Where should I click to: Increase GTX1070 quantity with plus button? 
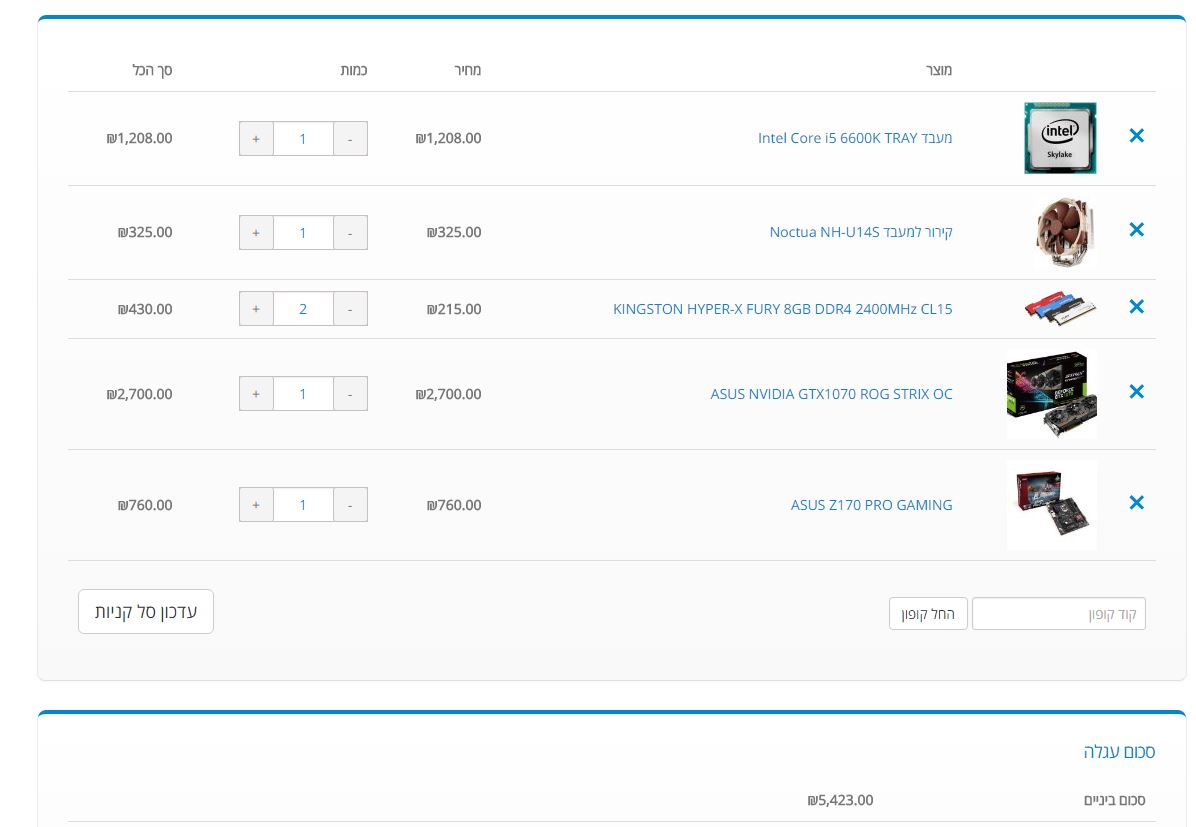256,394
